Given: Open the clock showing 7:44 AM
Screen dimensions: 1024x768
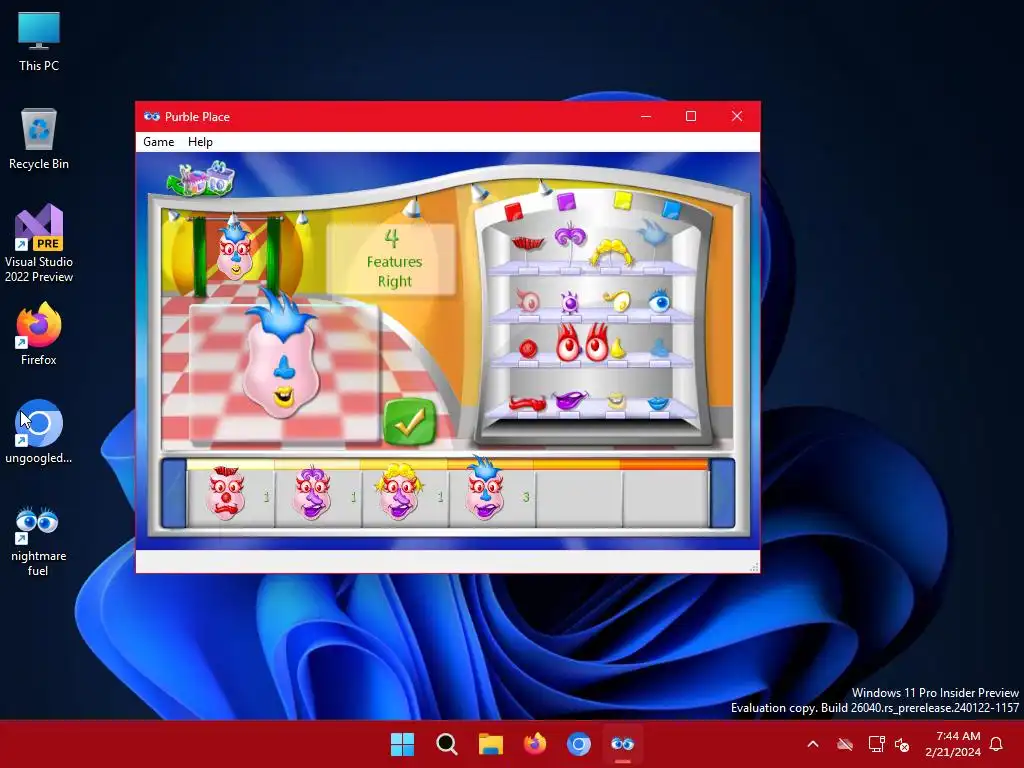Looking at the screenshot, I should pos(953,744).
